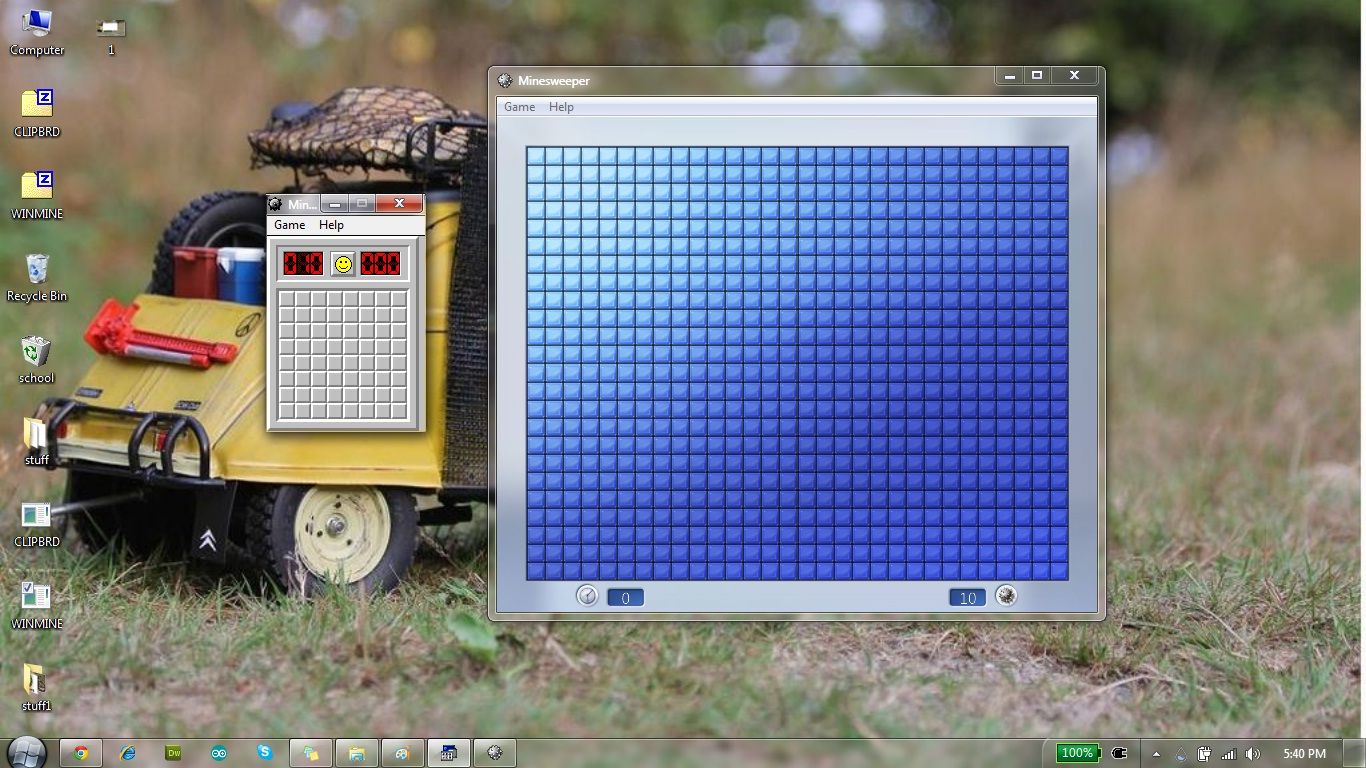Screen dimensions: 1366x768
Task: Click a tile in the blue minefield grid
Action: (797, 360)
